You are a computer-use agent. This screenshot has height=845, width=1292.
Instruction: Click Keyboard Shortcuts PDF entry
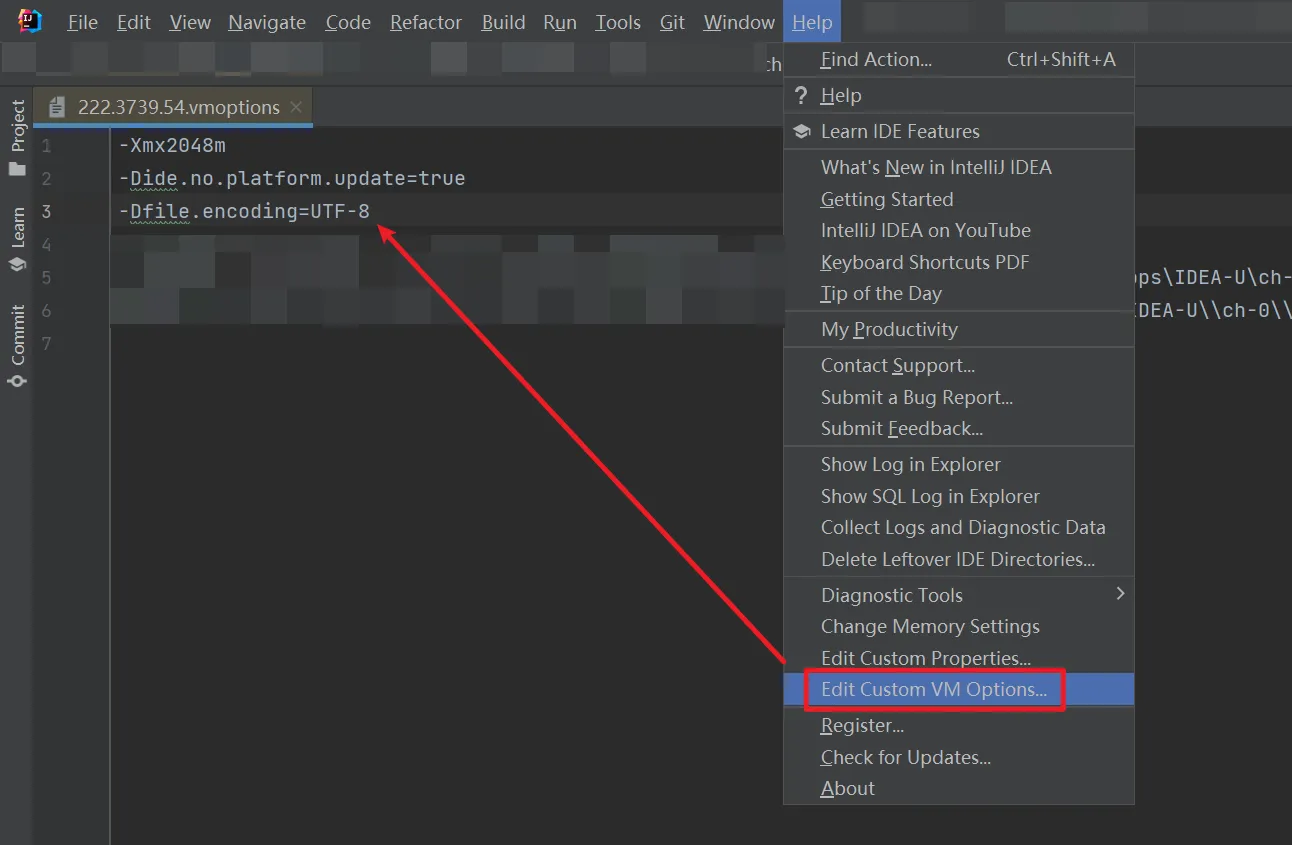[924, 262]
